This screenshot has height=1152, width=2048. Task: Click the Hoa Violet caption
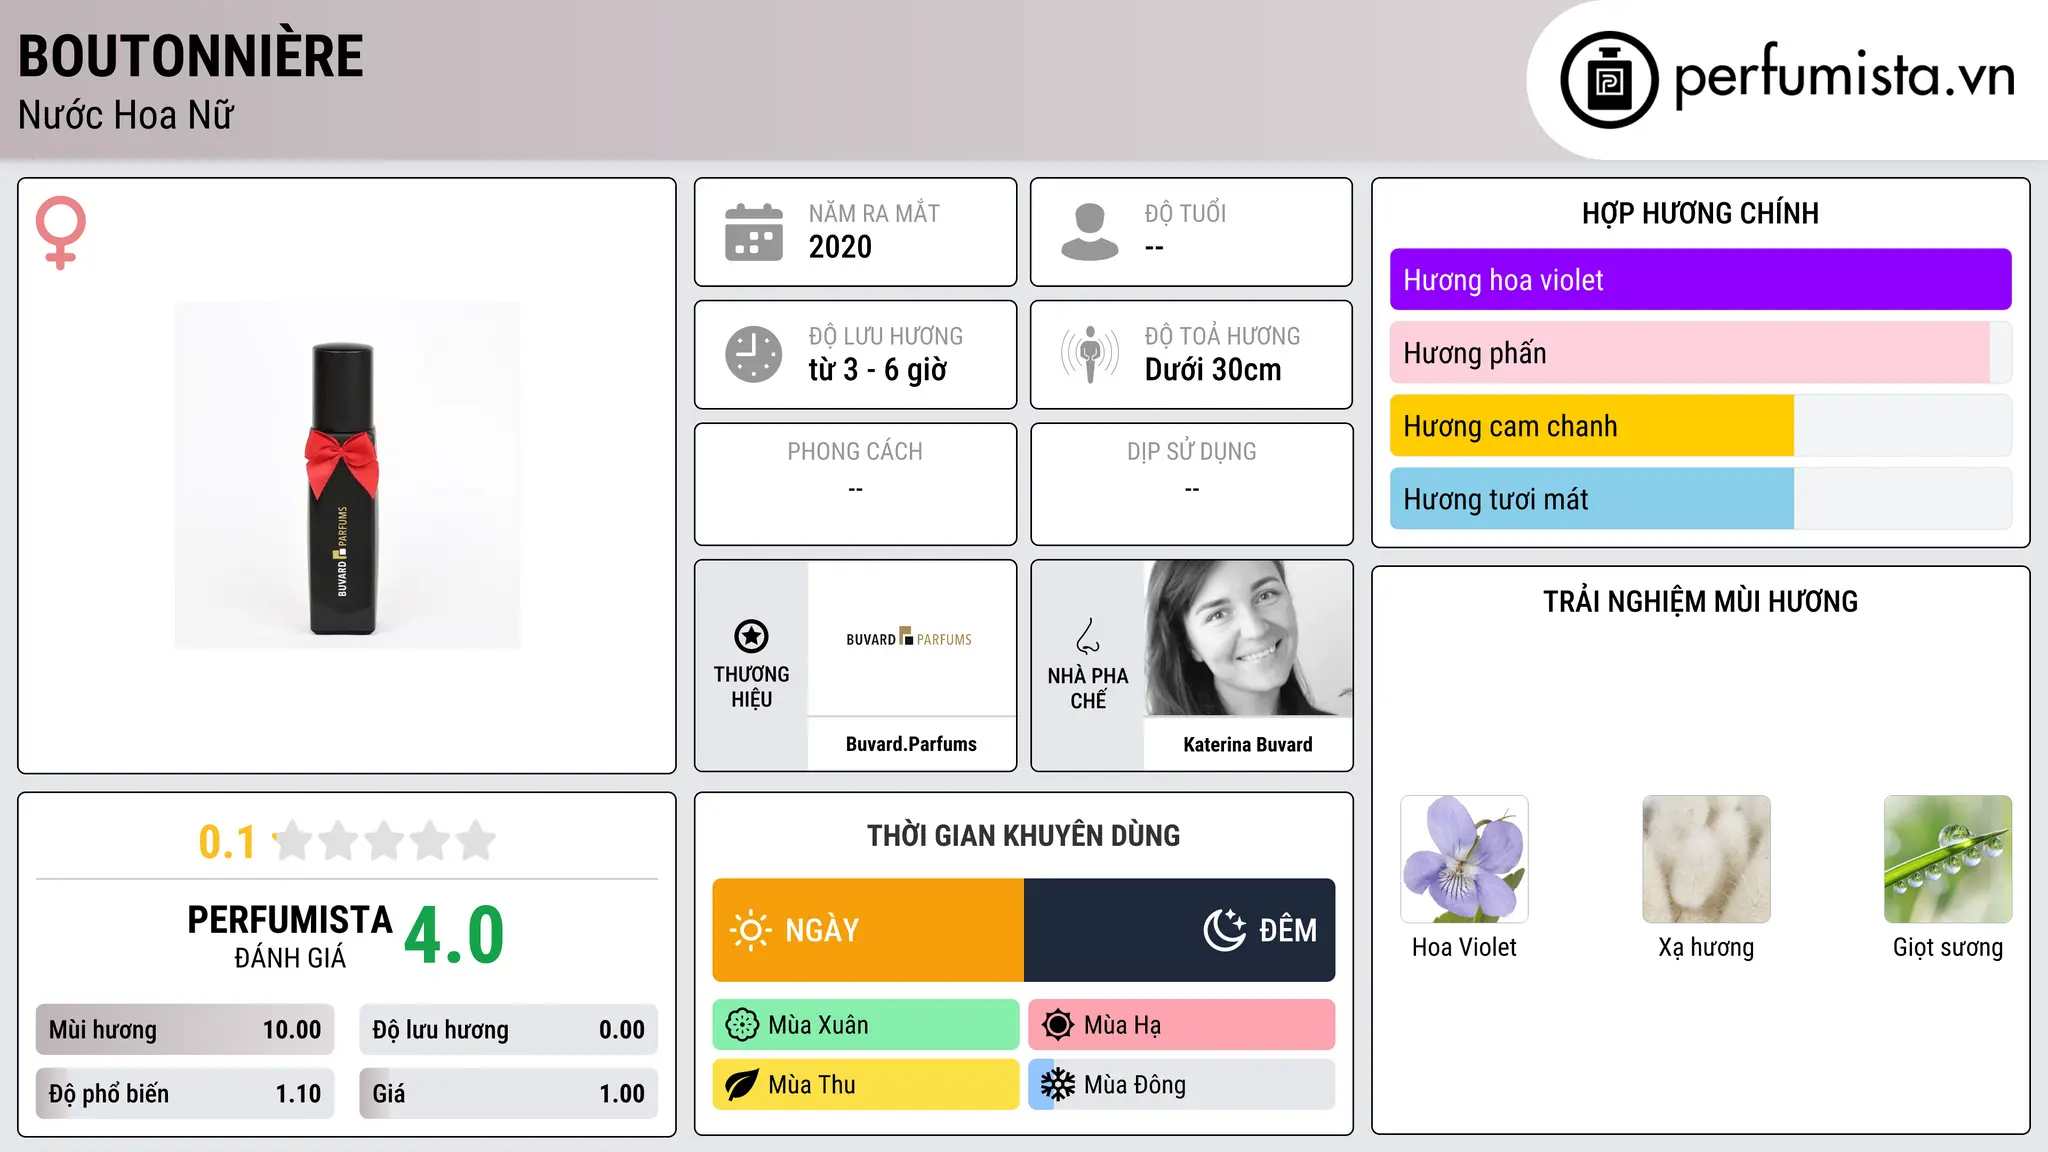point(1464,947)
